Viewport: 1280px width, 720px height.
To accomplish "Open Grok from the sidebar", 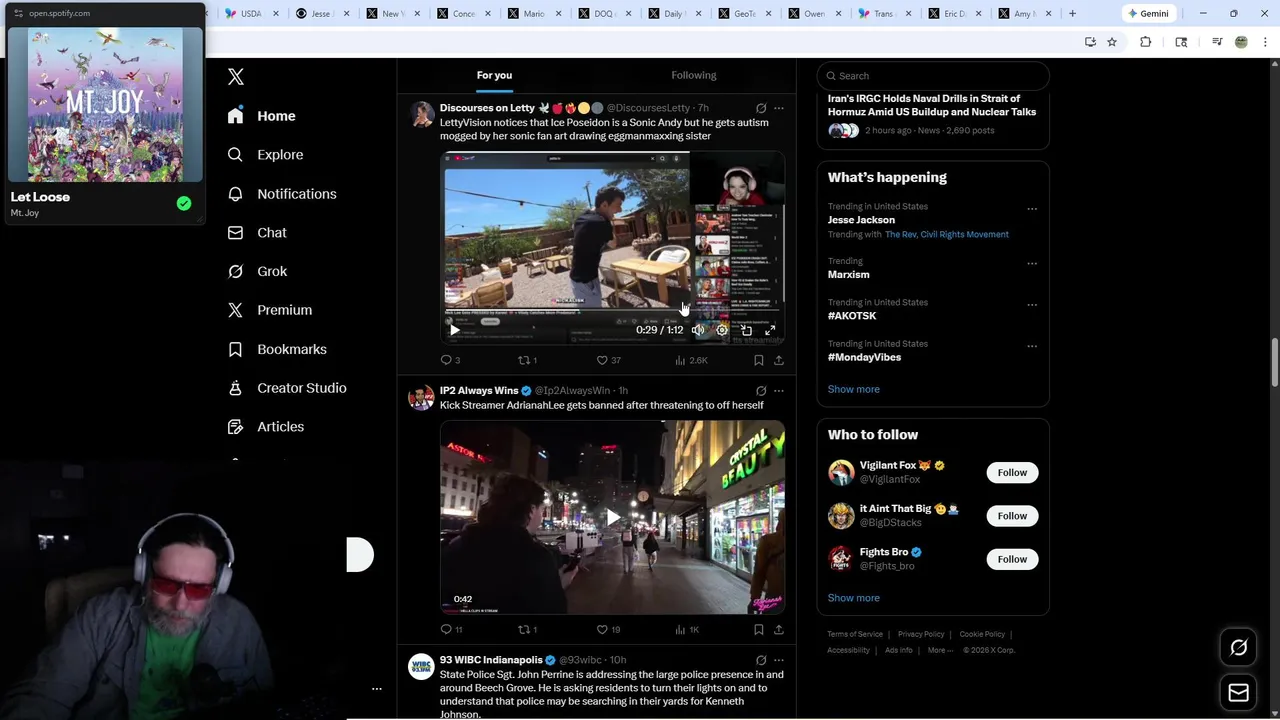I will coord(257,272).
